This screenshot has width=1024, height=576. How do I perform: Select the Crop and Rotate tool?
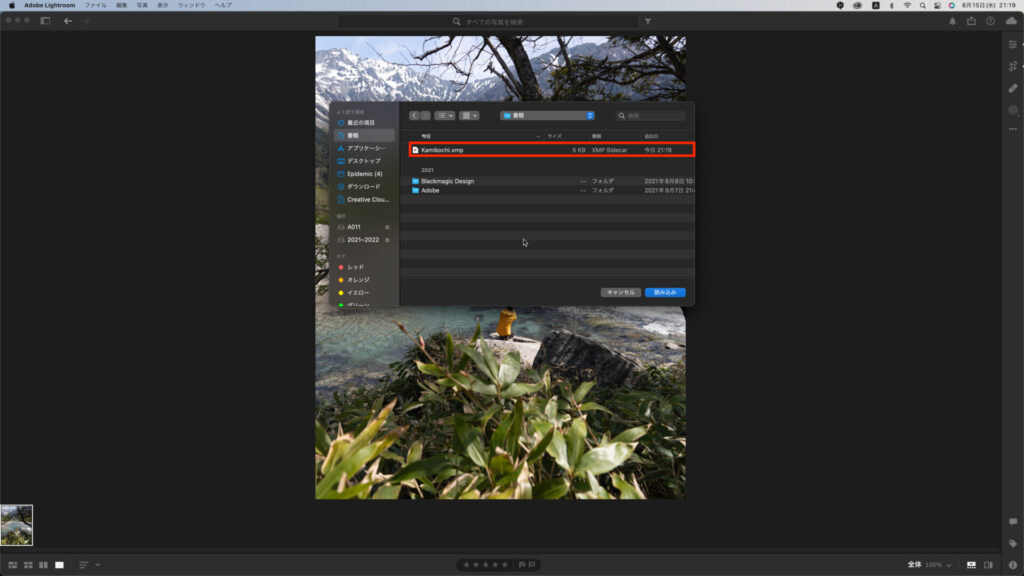click(1012, 66)
